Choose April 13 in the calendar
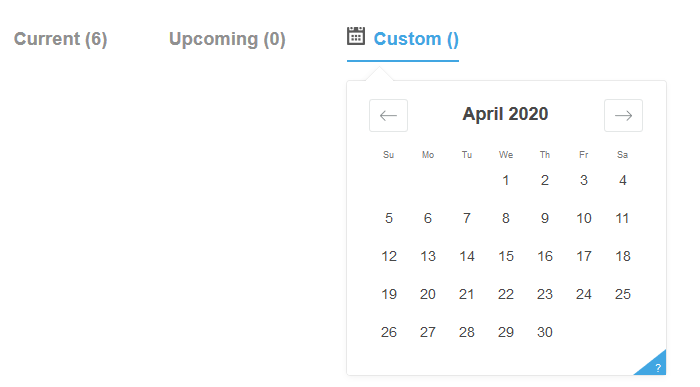 [428, 256]
